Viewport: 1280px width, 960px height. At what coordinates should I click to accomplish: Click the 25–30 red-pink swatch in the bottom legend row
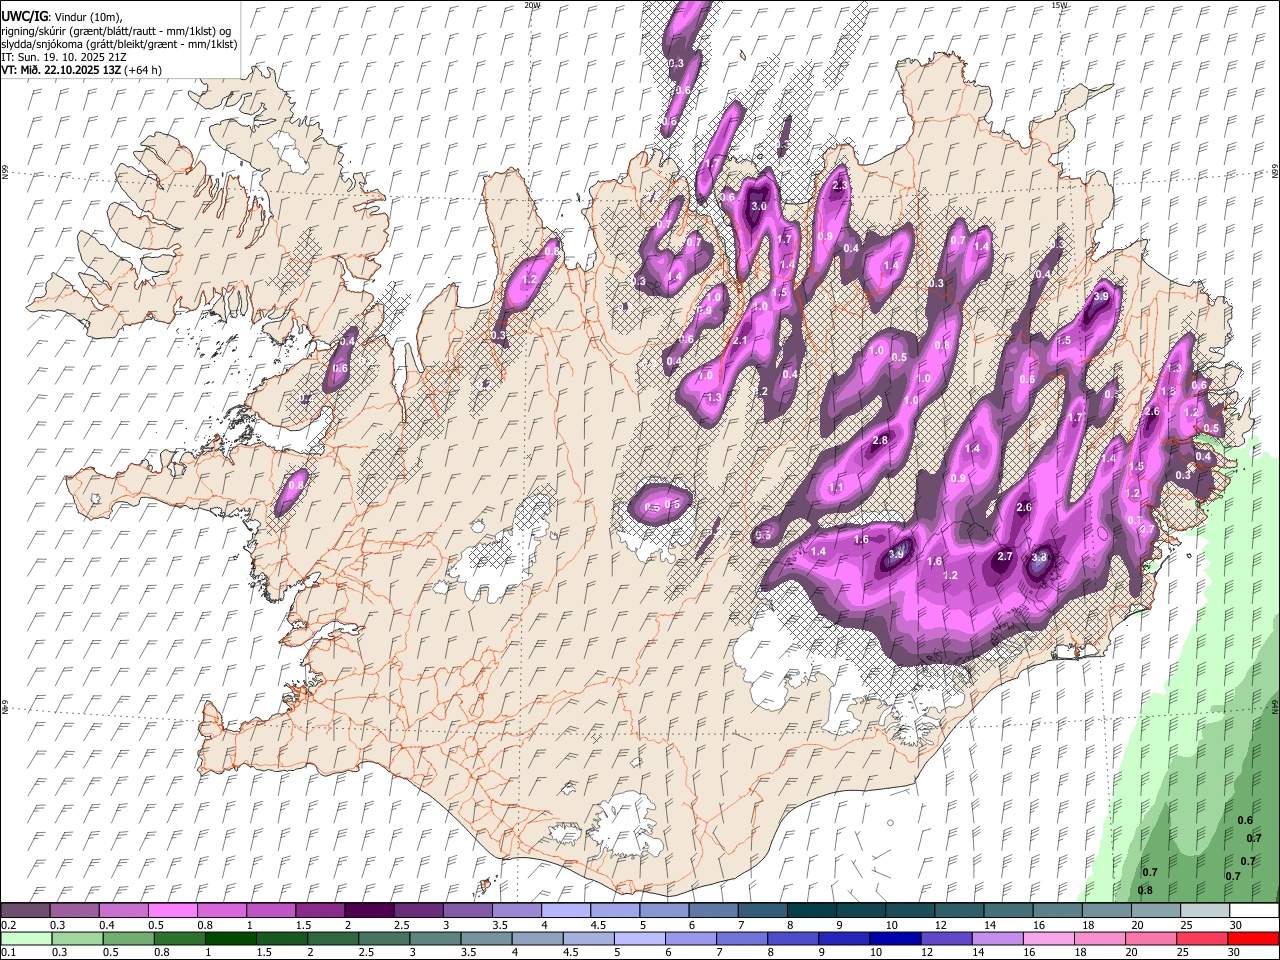(x=1201, y=938)
